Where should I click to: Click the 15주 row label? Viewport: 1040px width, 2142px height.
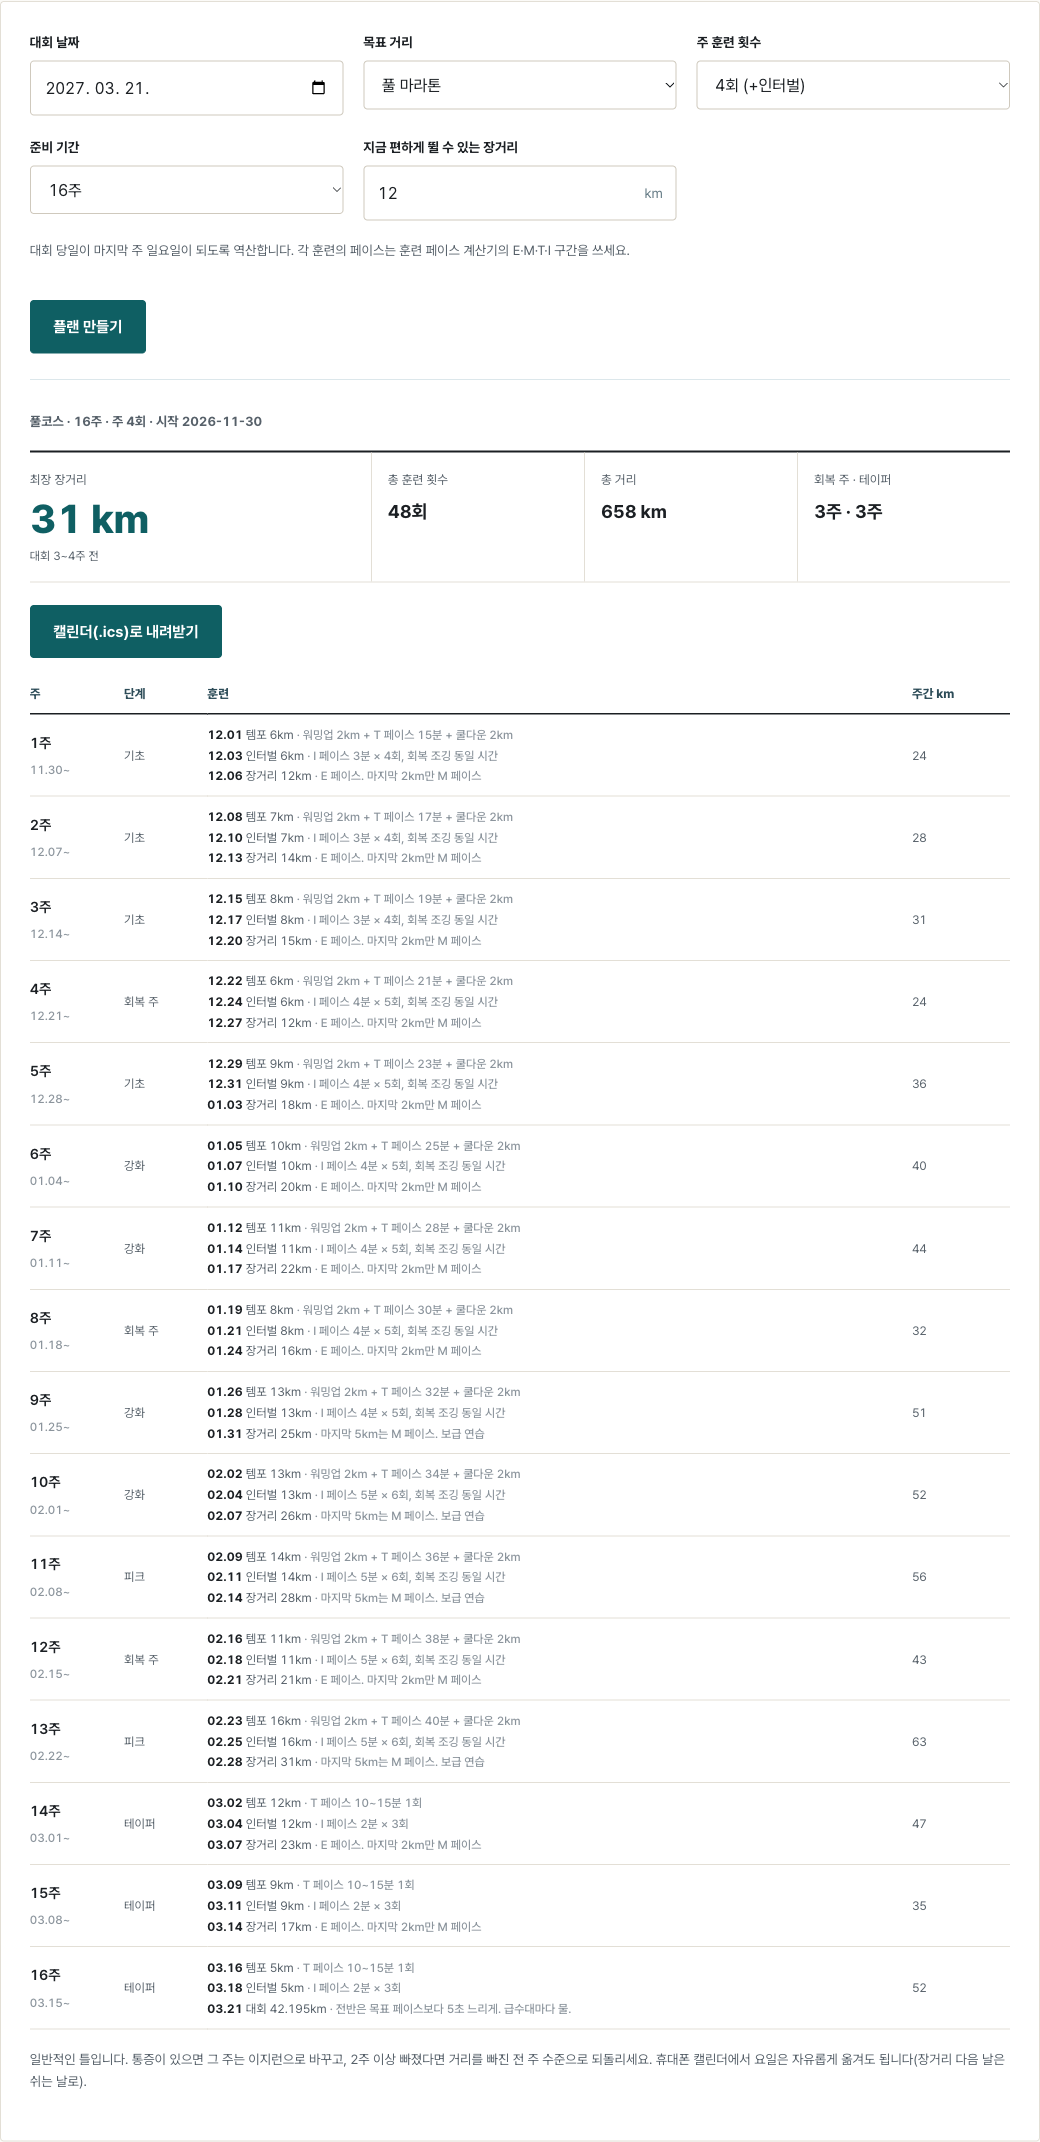[x=45, y=1893]
